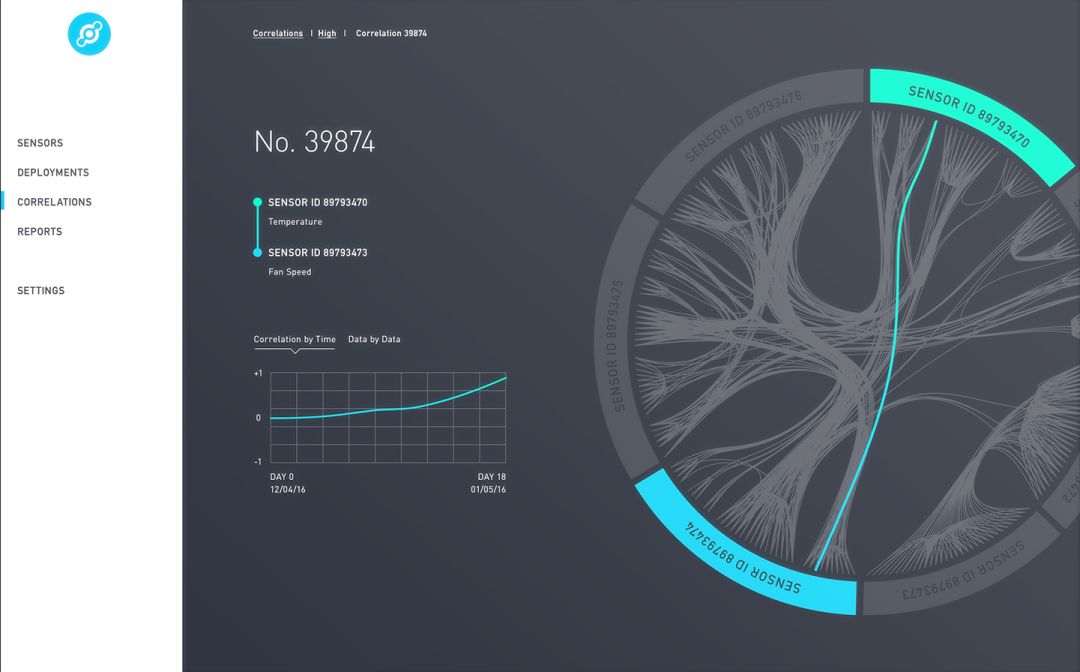Select the green Sensor ID 89793470 arc segment
Image resolution: width=1080 pixels, height=672 pixels.
968,118
